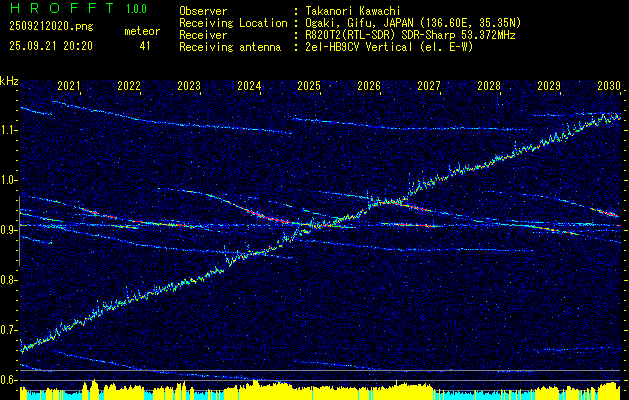Click the Receiving Location label
629x400 pixels.
point(233,23)
